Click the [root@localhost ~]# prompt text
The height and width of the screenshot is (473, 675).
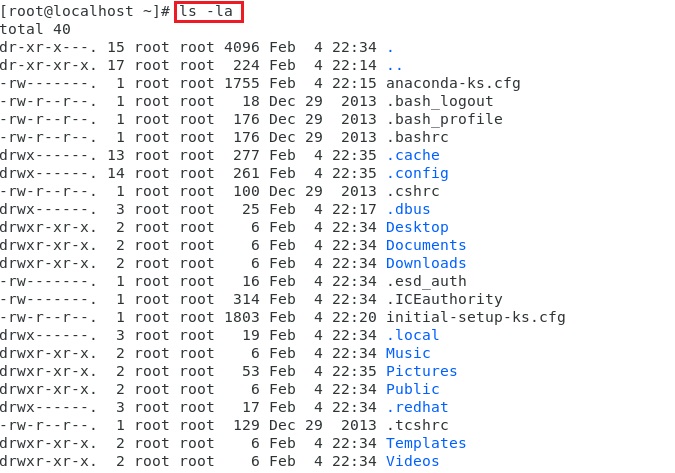tap(86, 12)
